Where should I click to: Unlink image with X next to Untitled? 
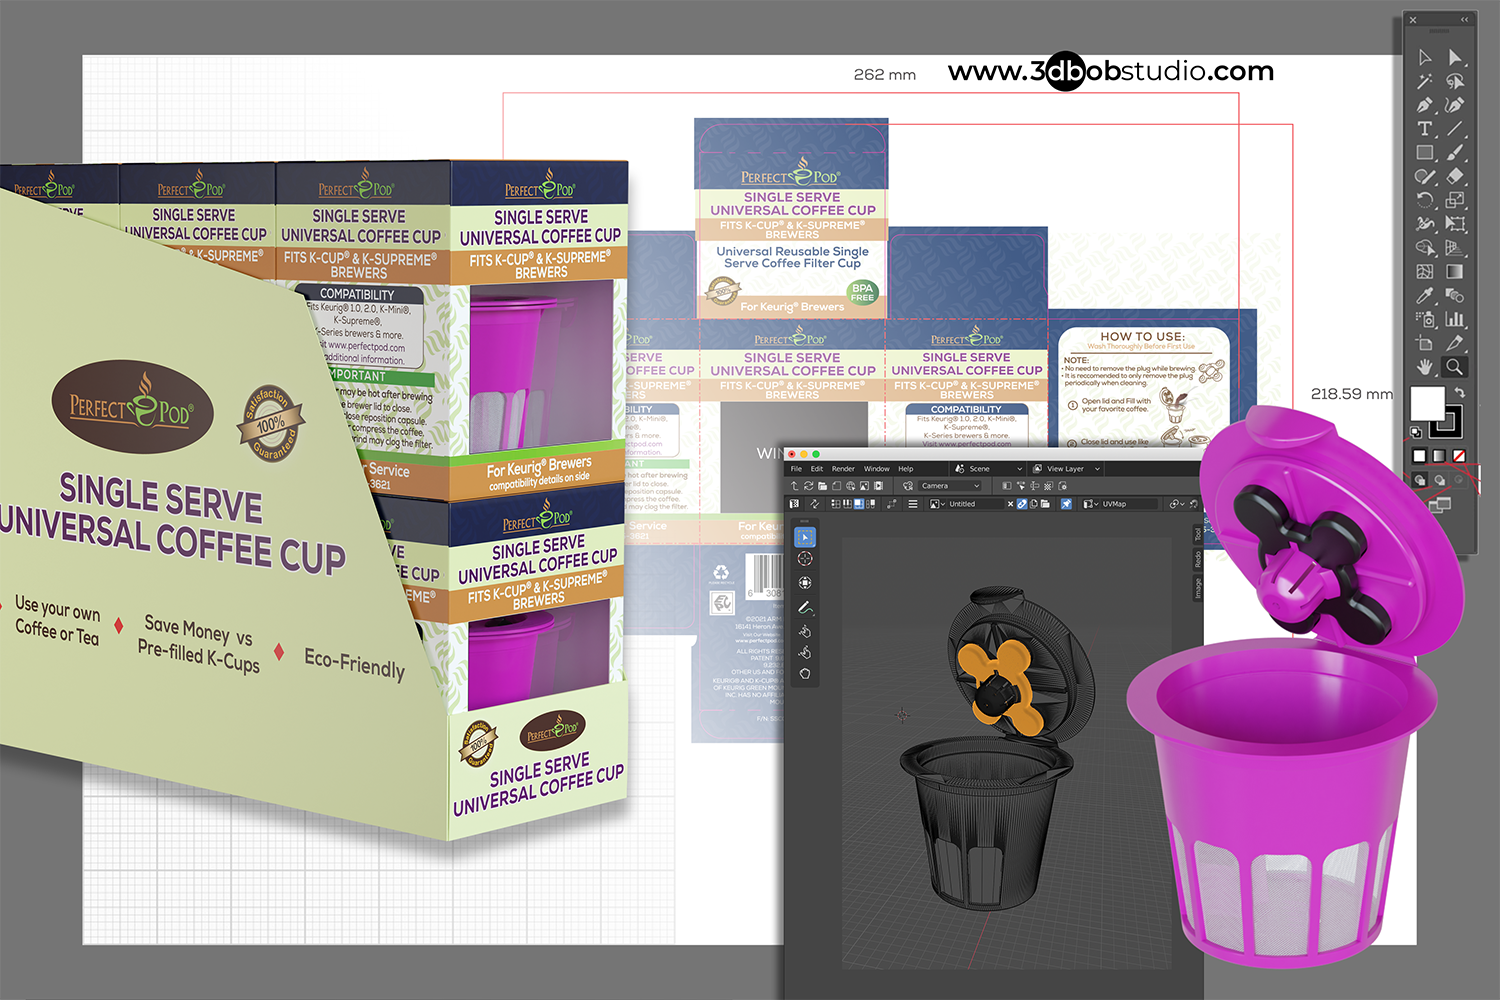[x=1010, y=504]
